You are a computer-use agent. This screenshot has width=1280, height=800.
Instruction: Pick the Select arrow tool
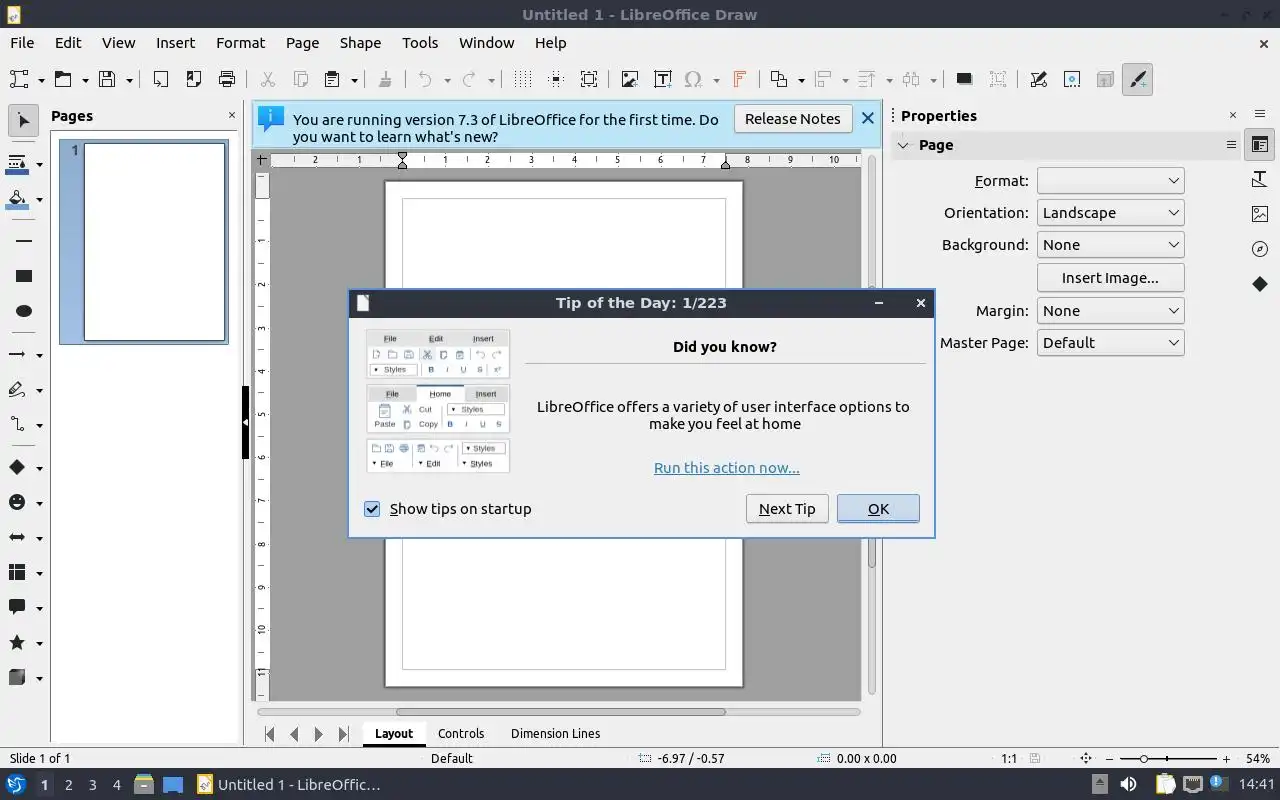click(24, 121)
